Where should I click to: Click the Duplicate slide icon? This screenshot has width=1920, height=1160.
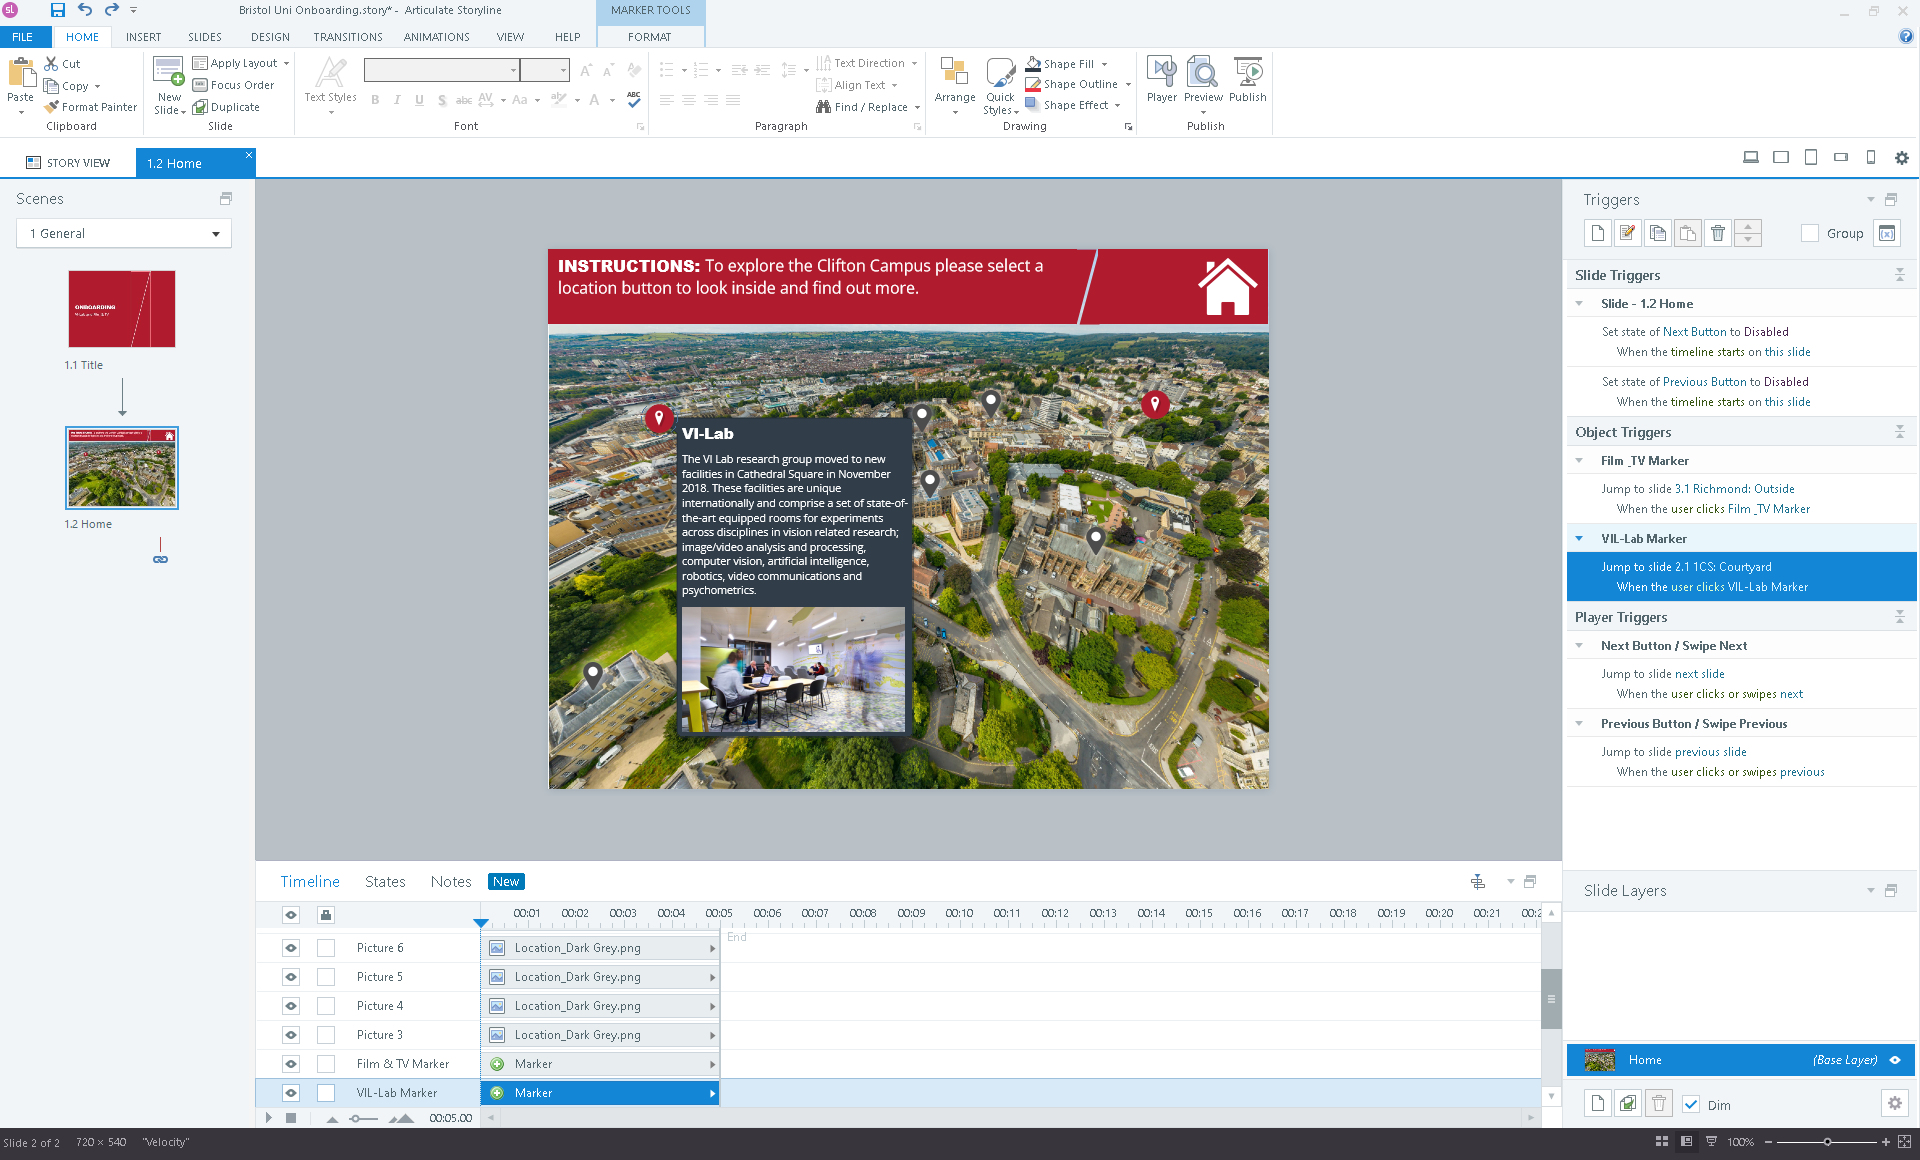[x=227, y=107]
